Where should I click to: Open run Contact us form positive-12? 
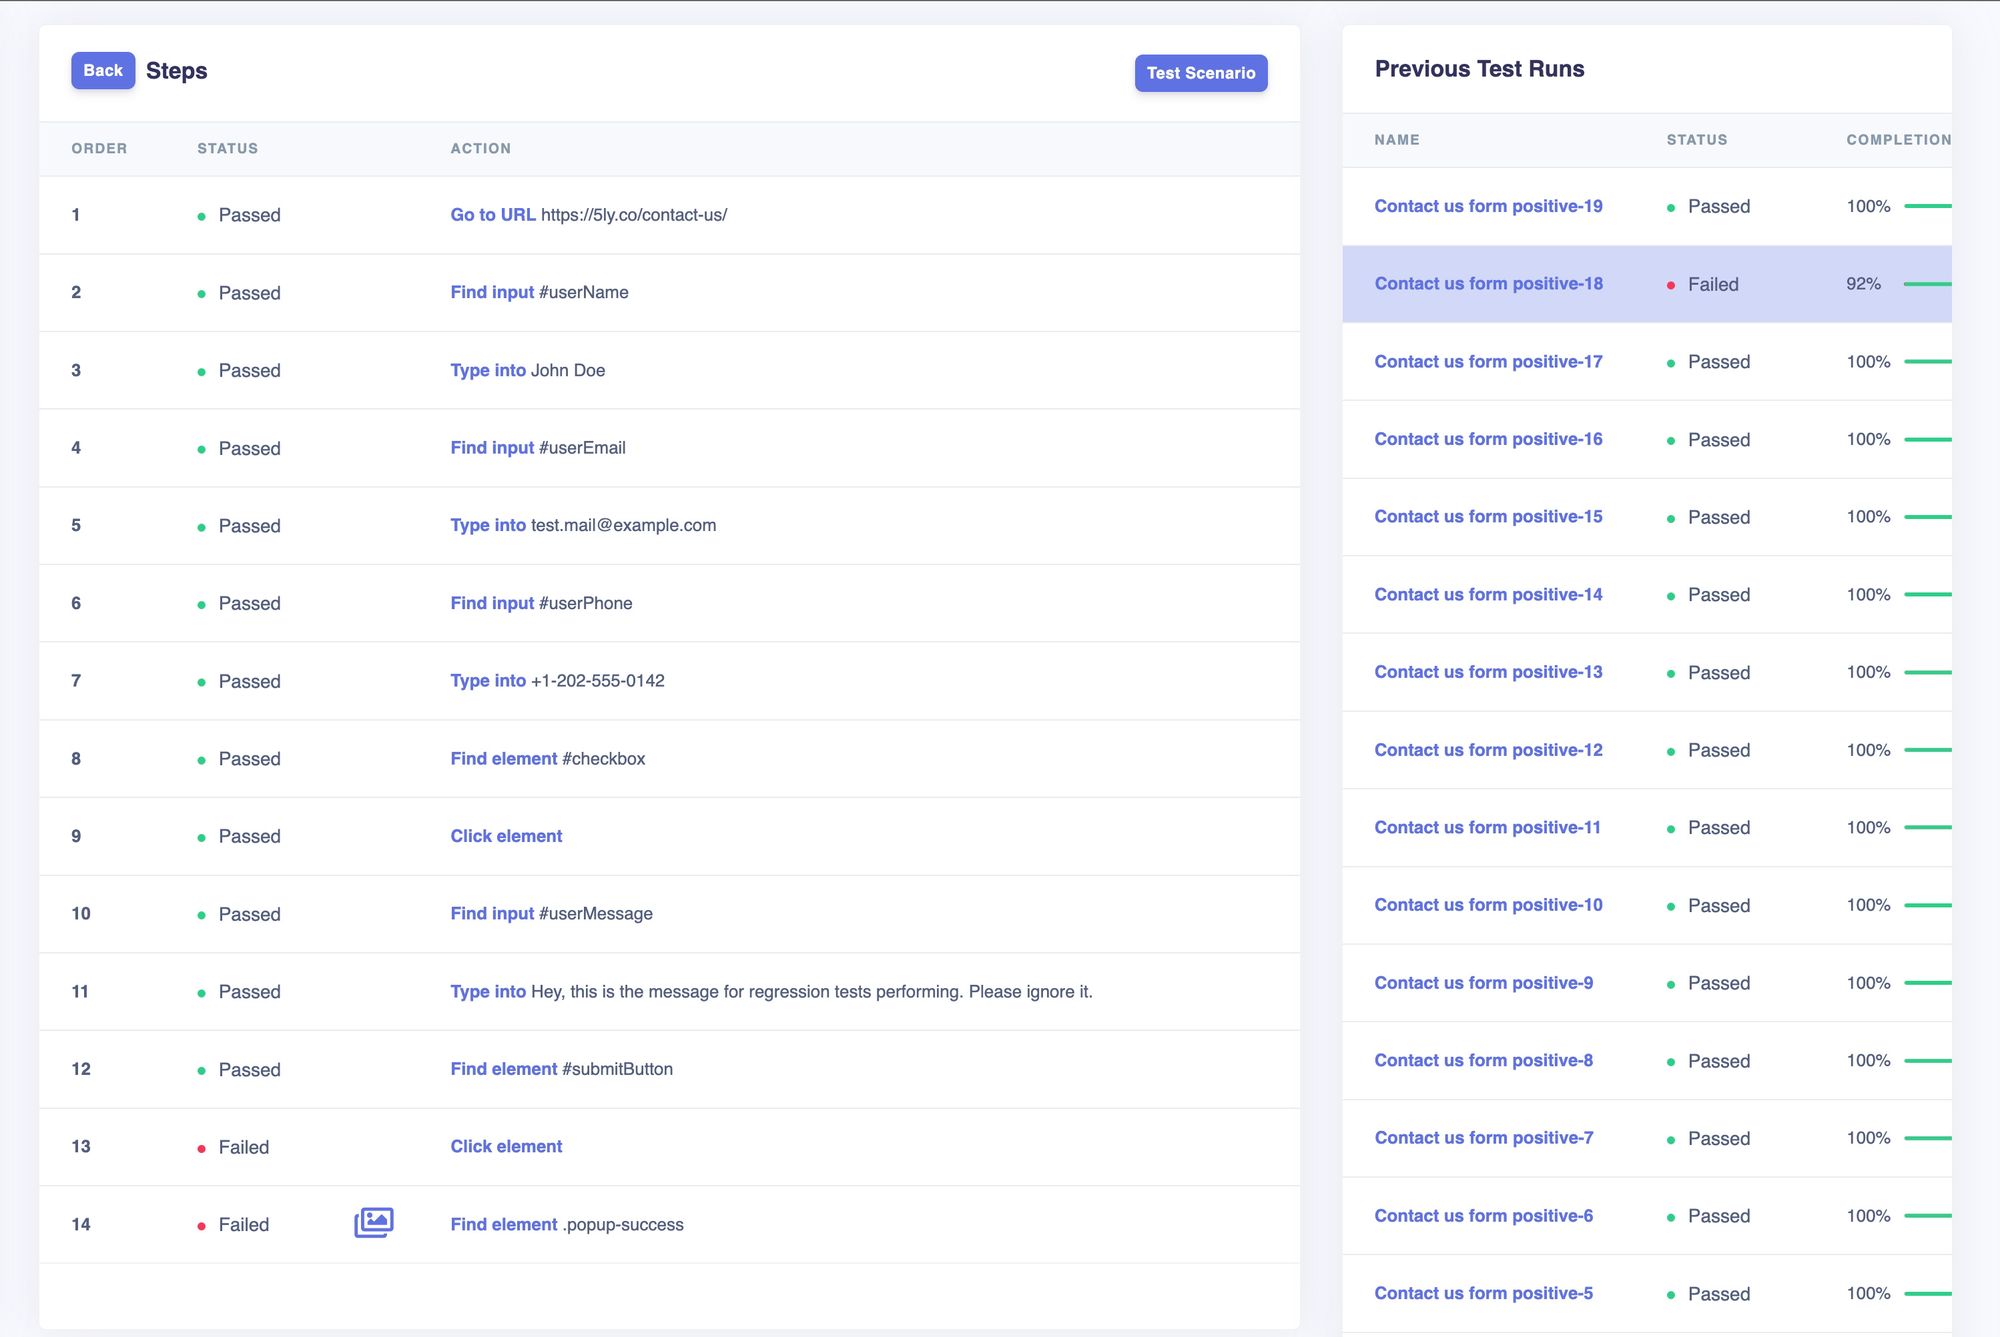click(1488, 750)
